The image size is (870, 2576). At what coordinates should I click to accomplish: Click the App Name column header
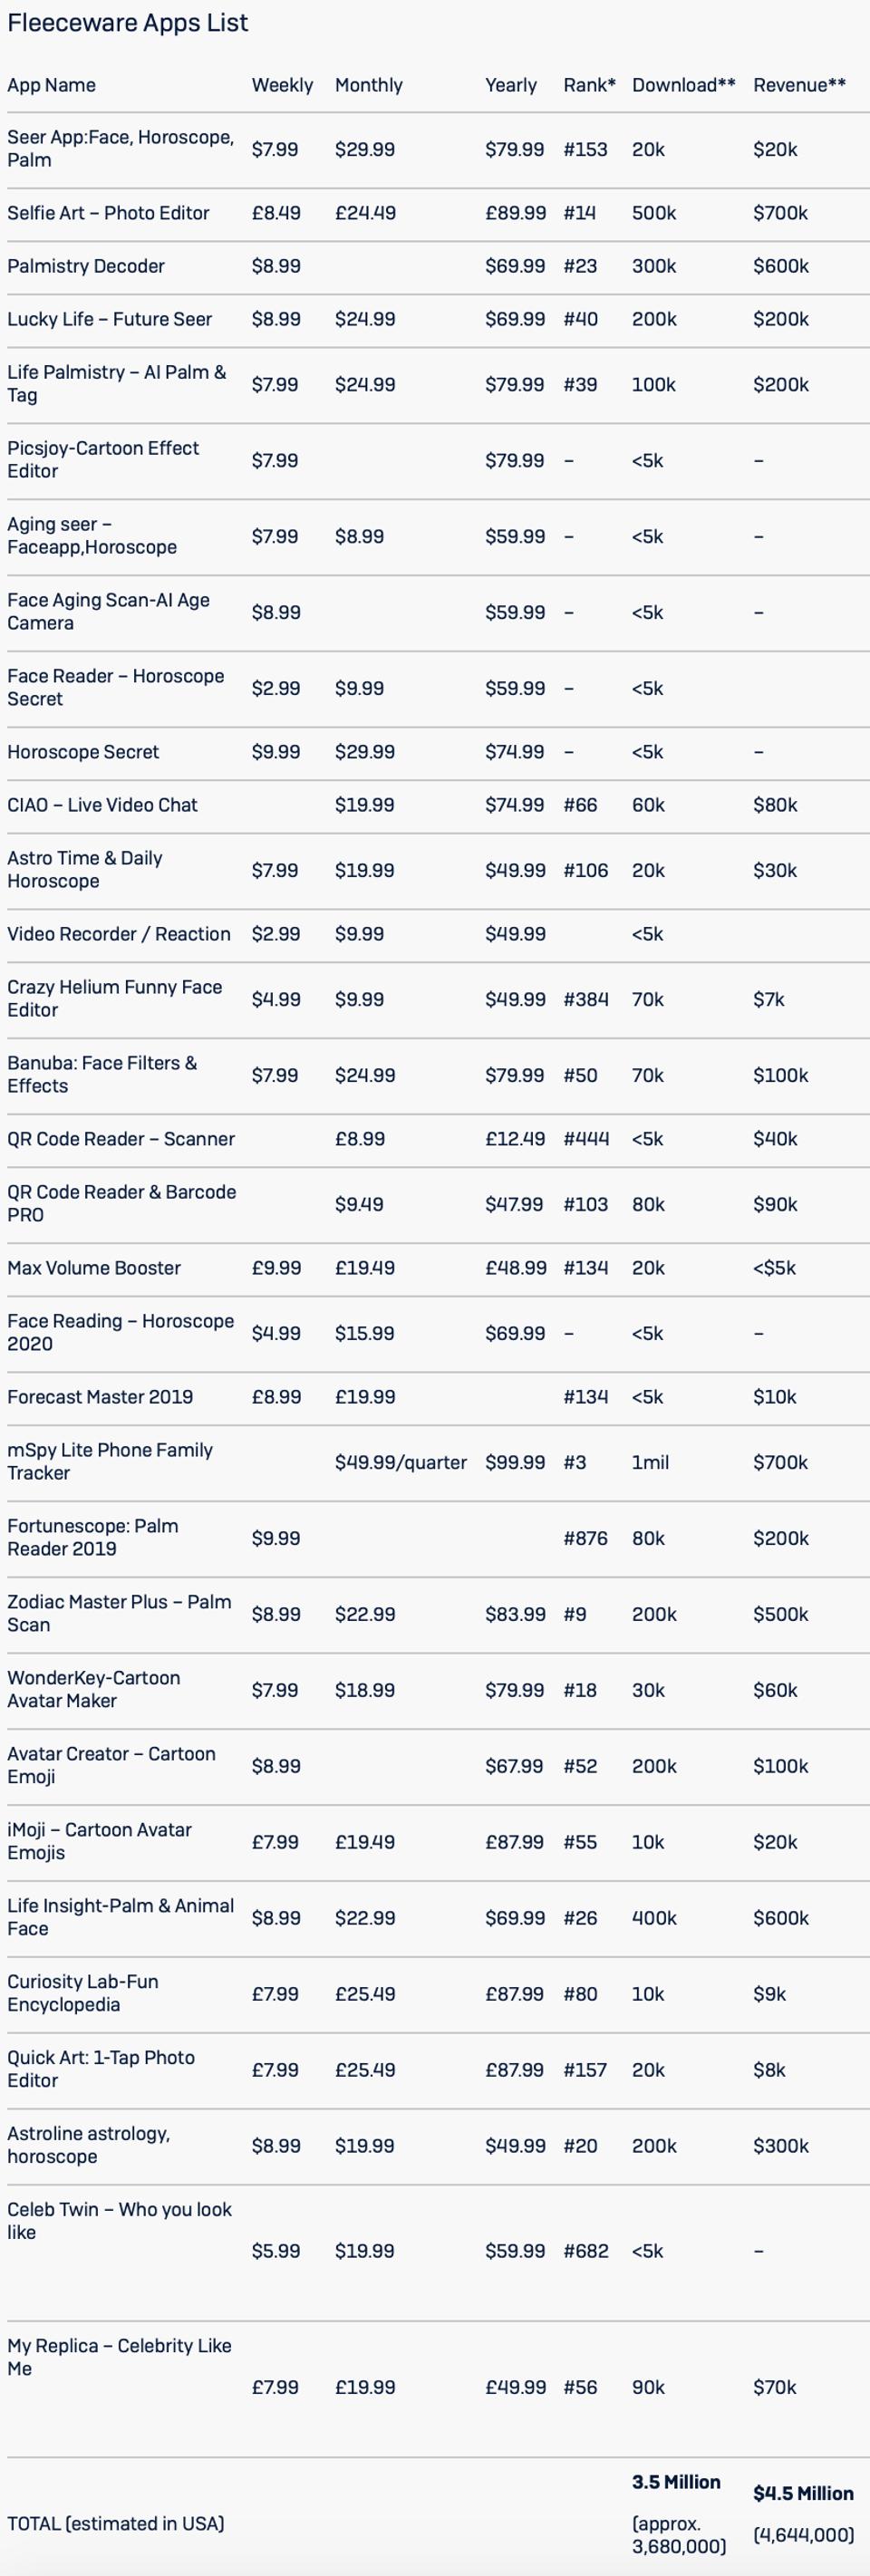coord(51,85)
